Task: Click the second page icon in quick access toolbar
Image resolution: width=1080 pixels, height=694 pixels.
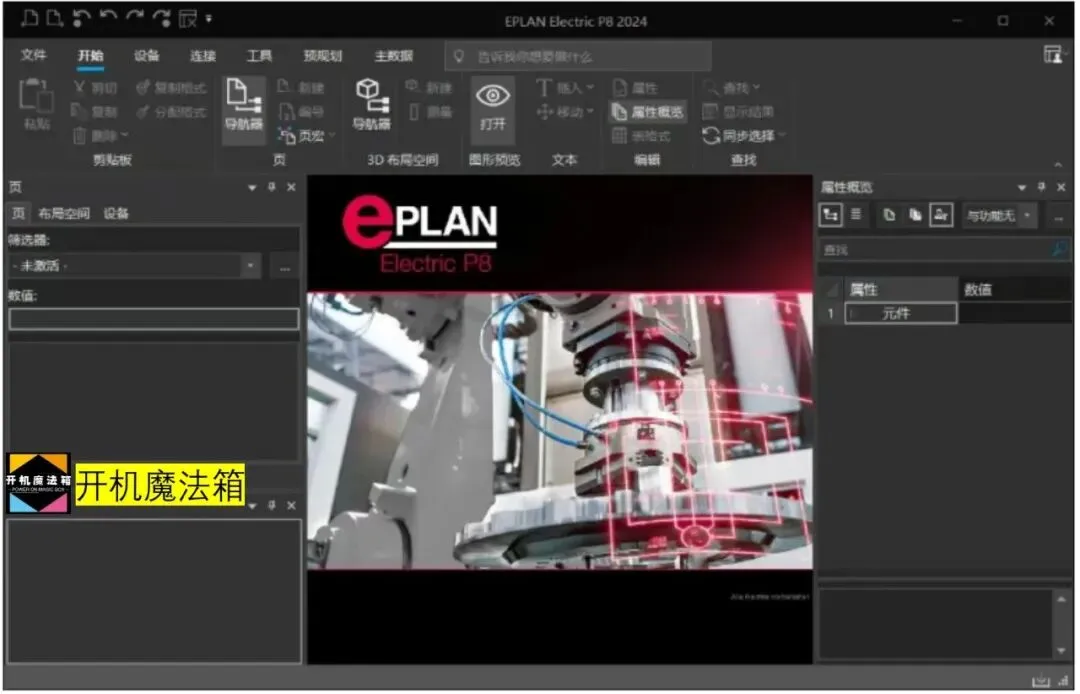Action: [54, 19]
